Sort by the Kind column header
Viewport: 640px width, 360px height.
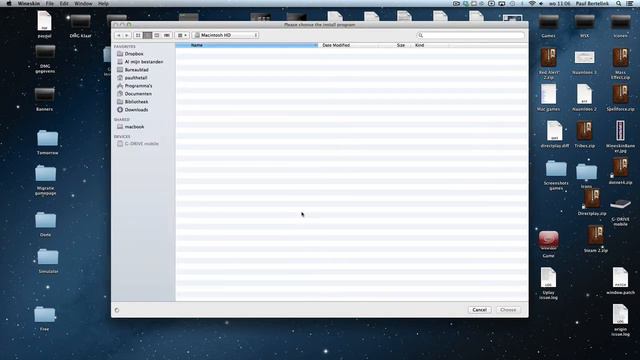point(431,45)
